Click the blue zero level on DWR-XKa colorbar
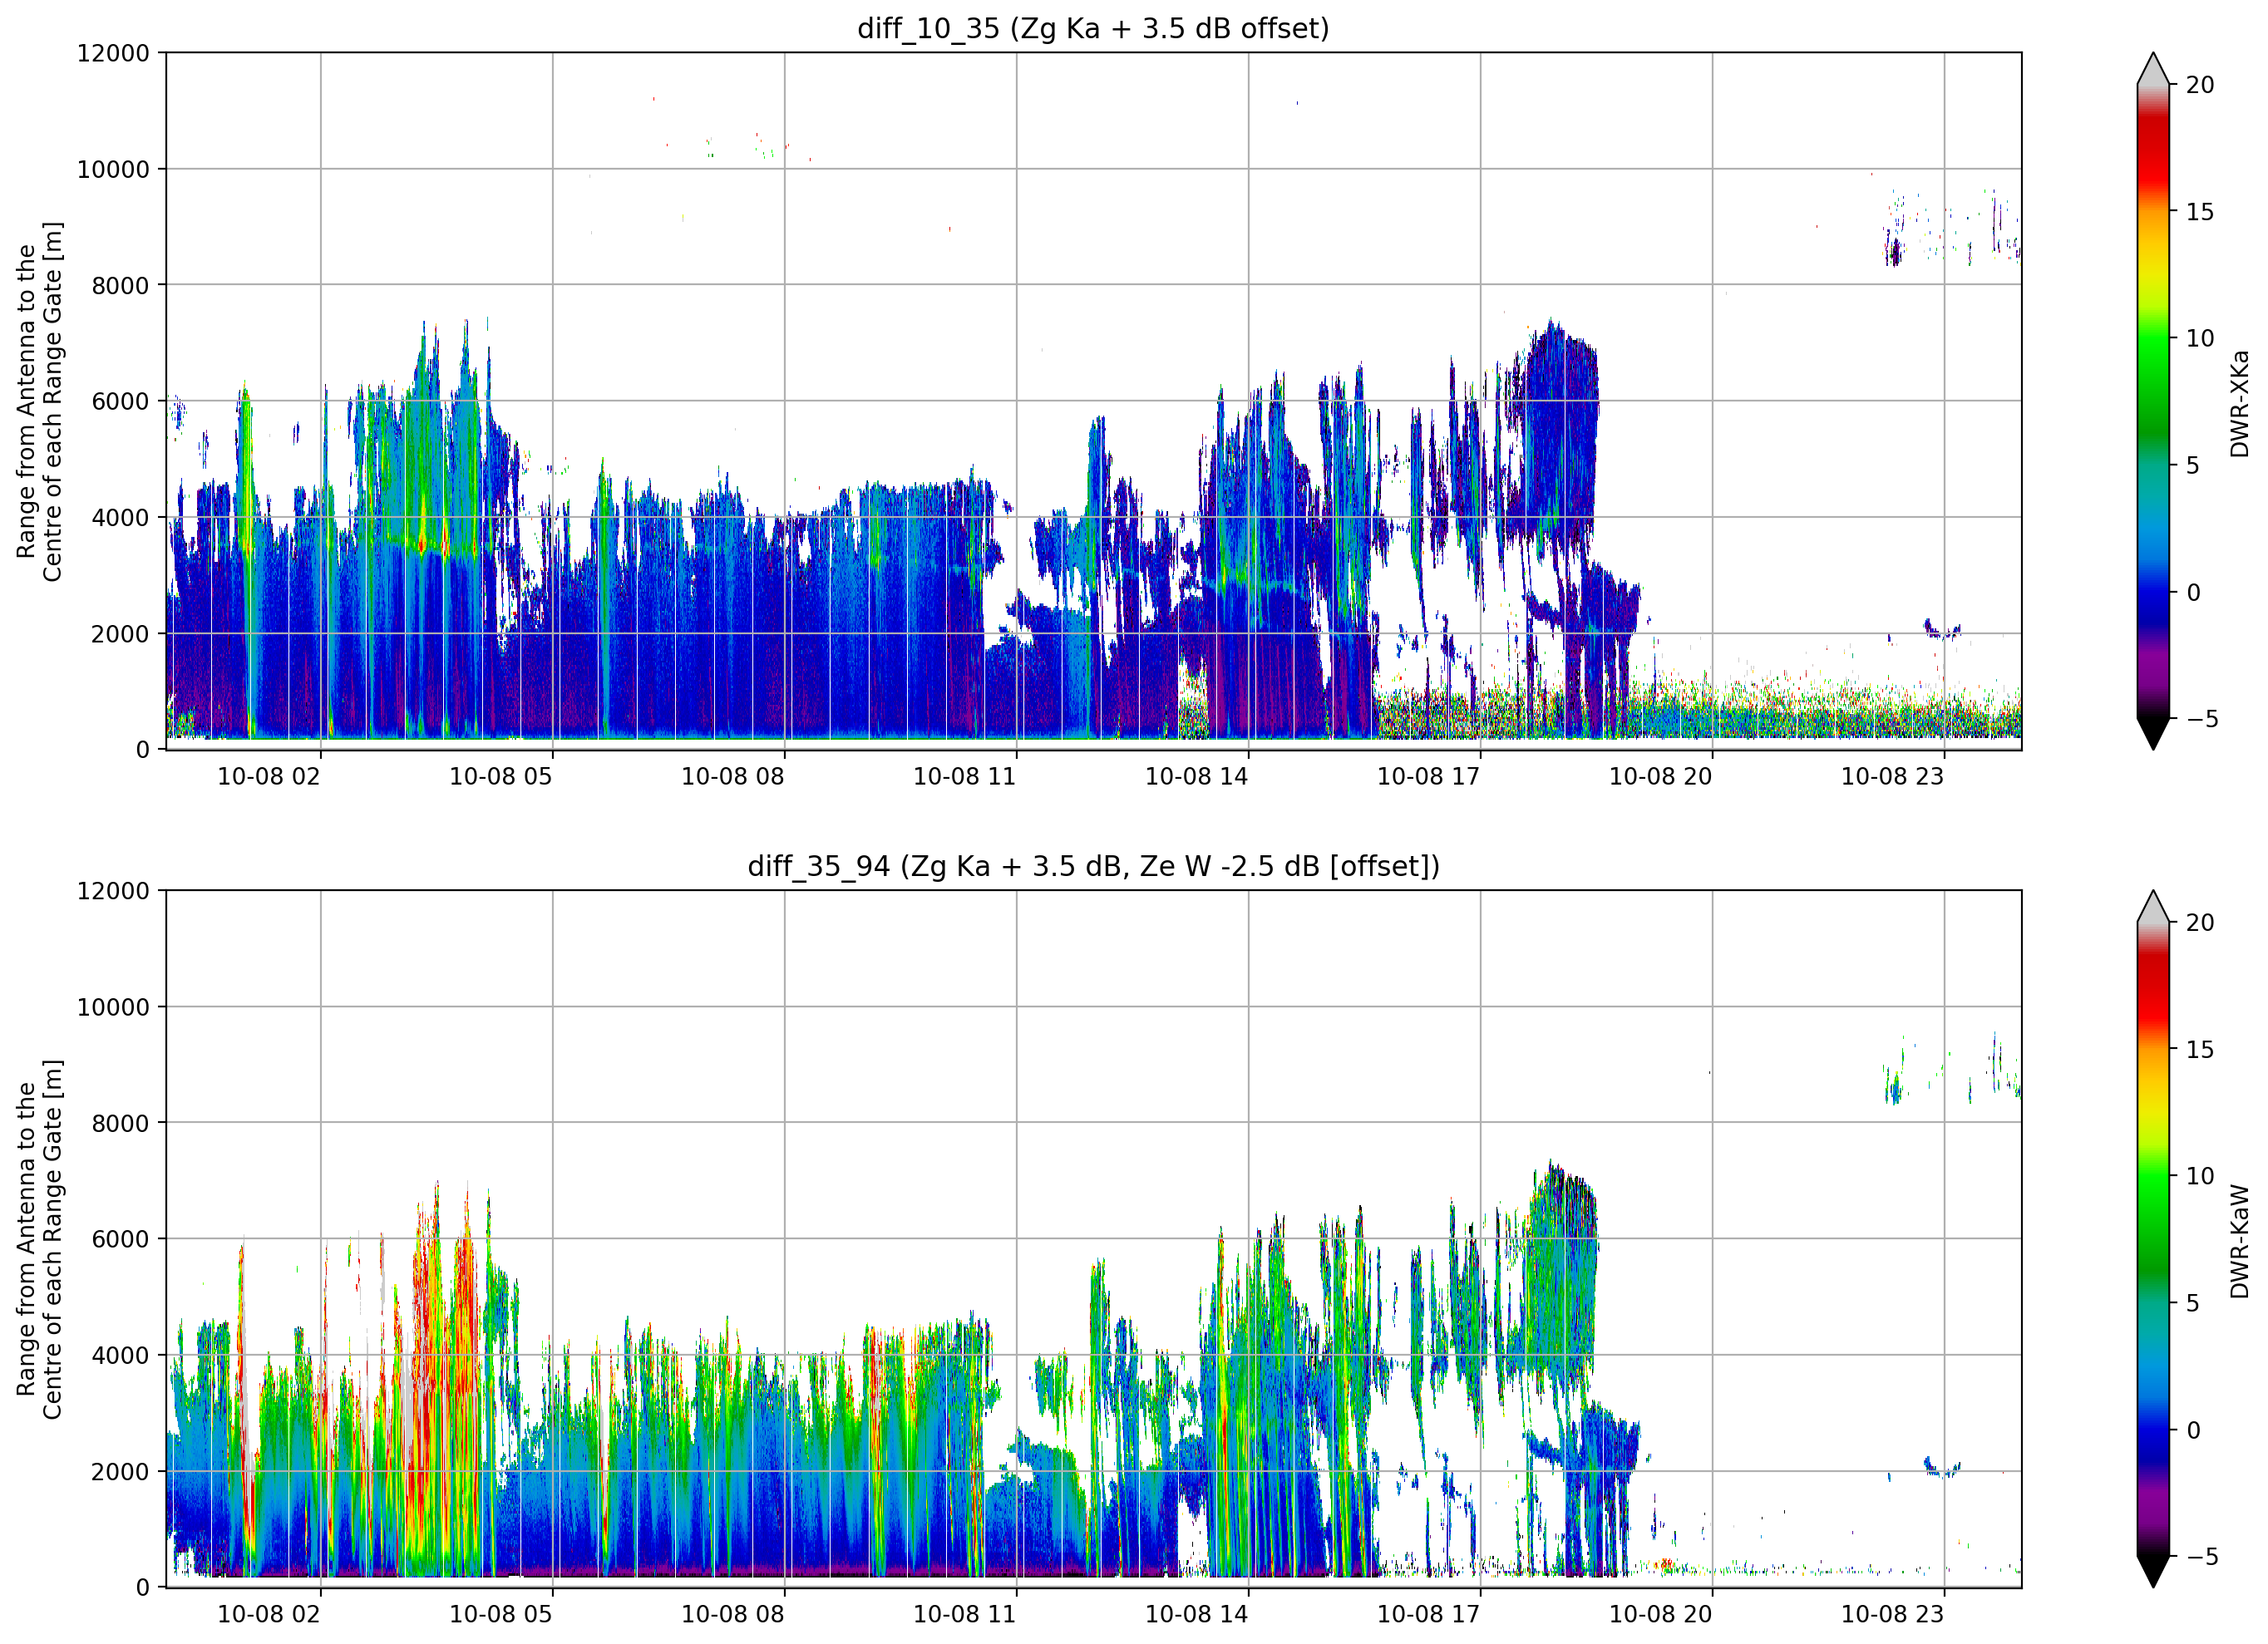 [x=2153, y=592]
